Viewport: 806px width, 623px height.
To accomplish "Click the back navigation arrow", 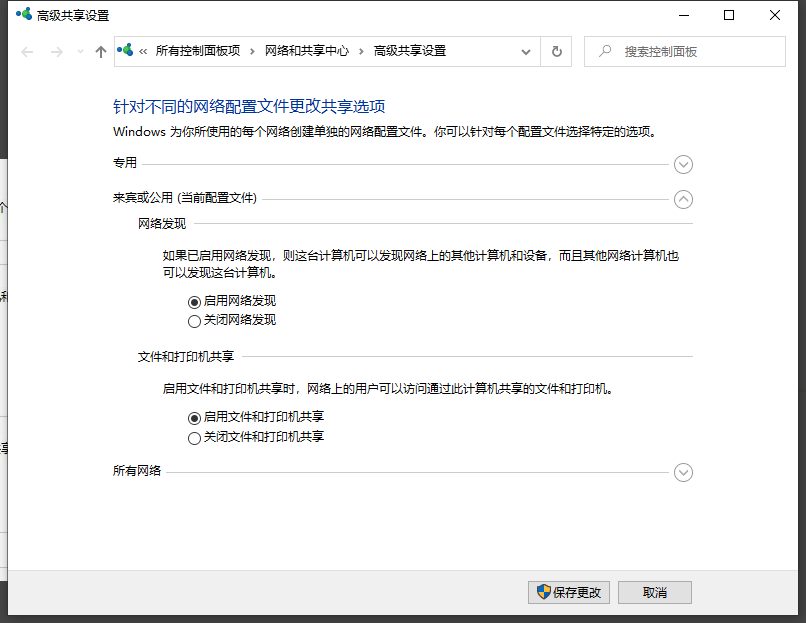I will 27,51.
